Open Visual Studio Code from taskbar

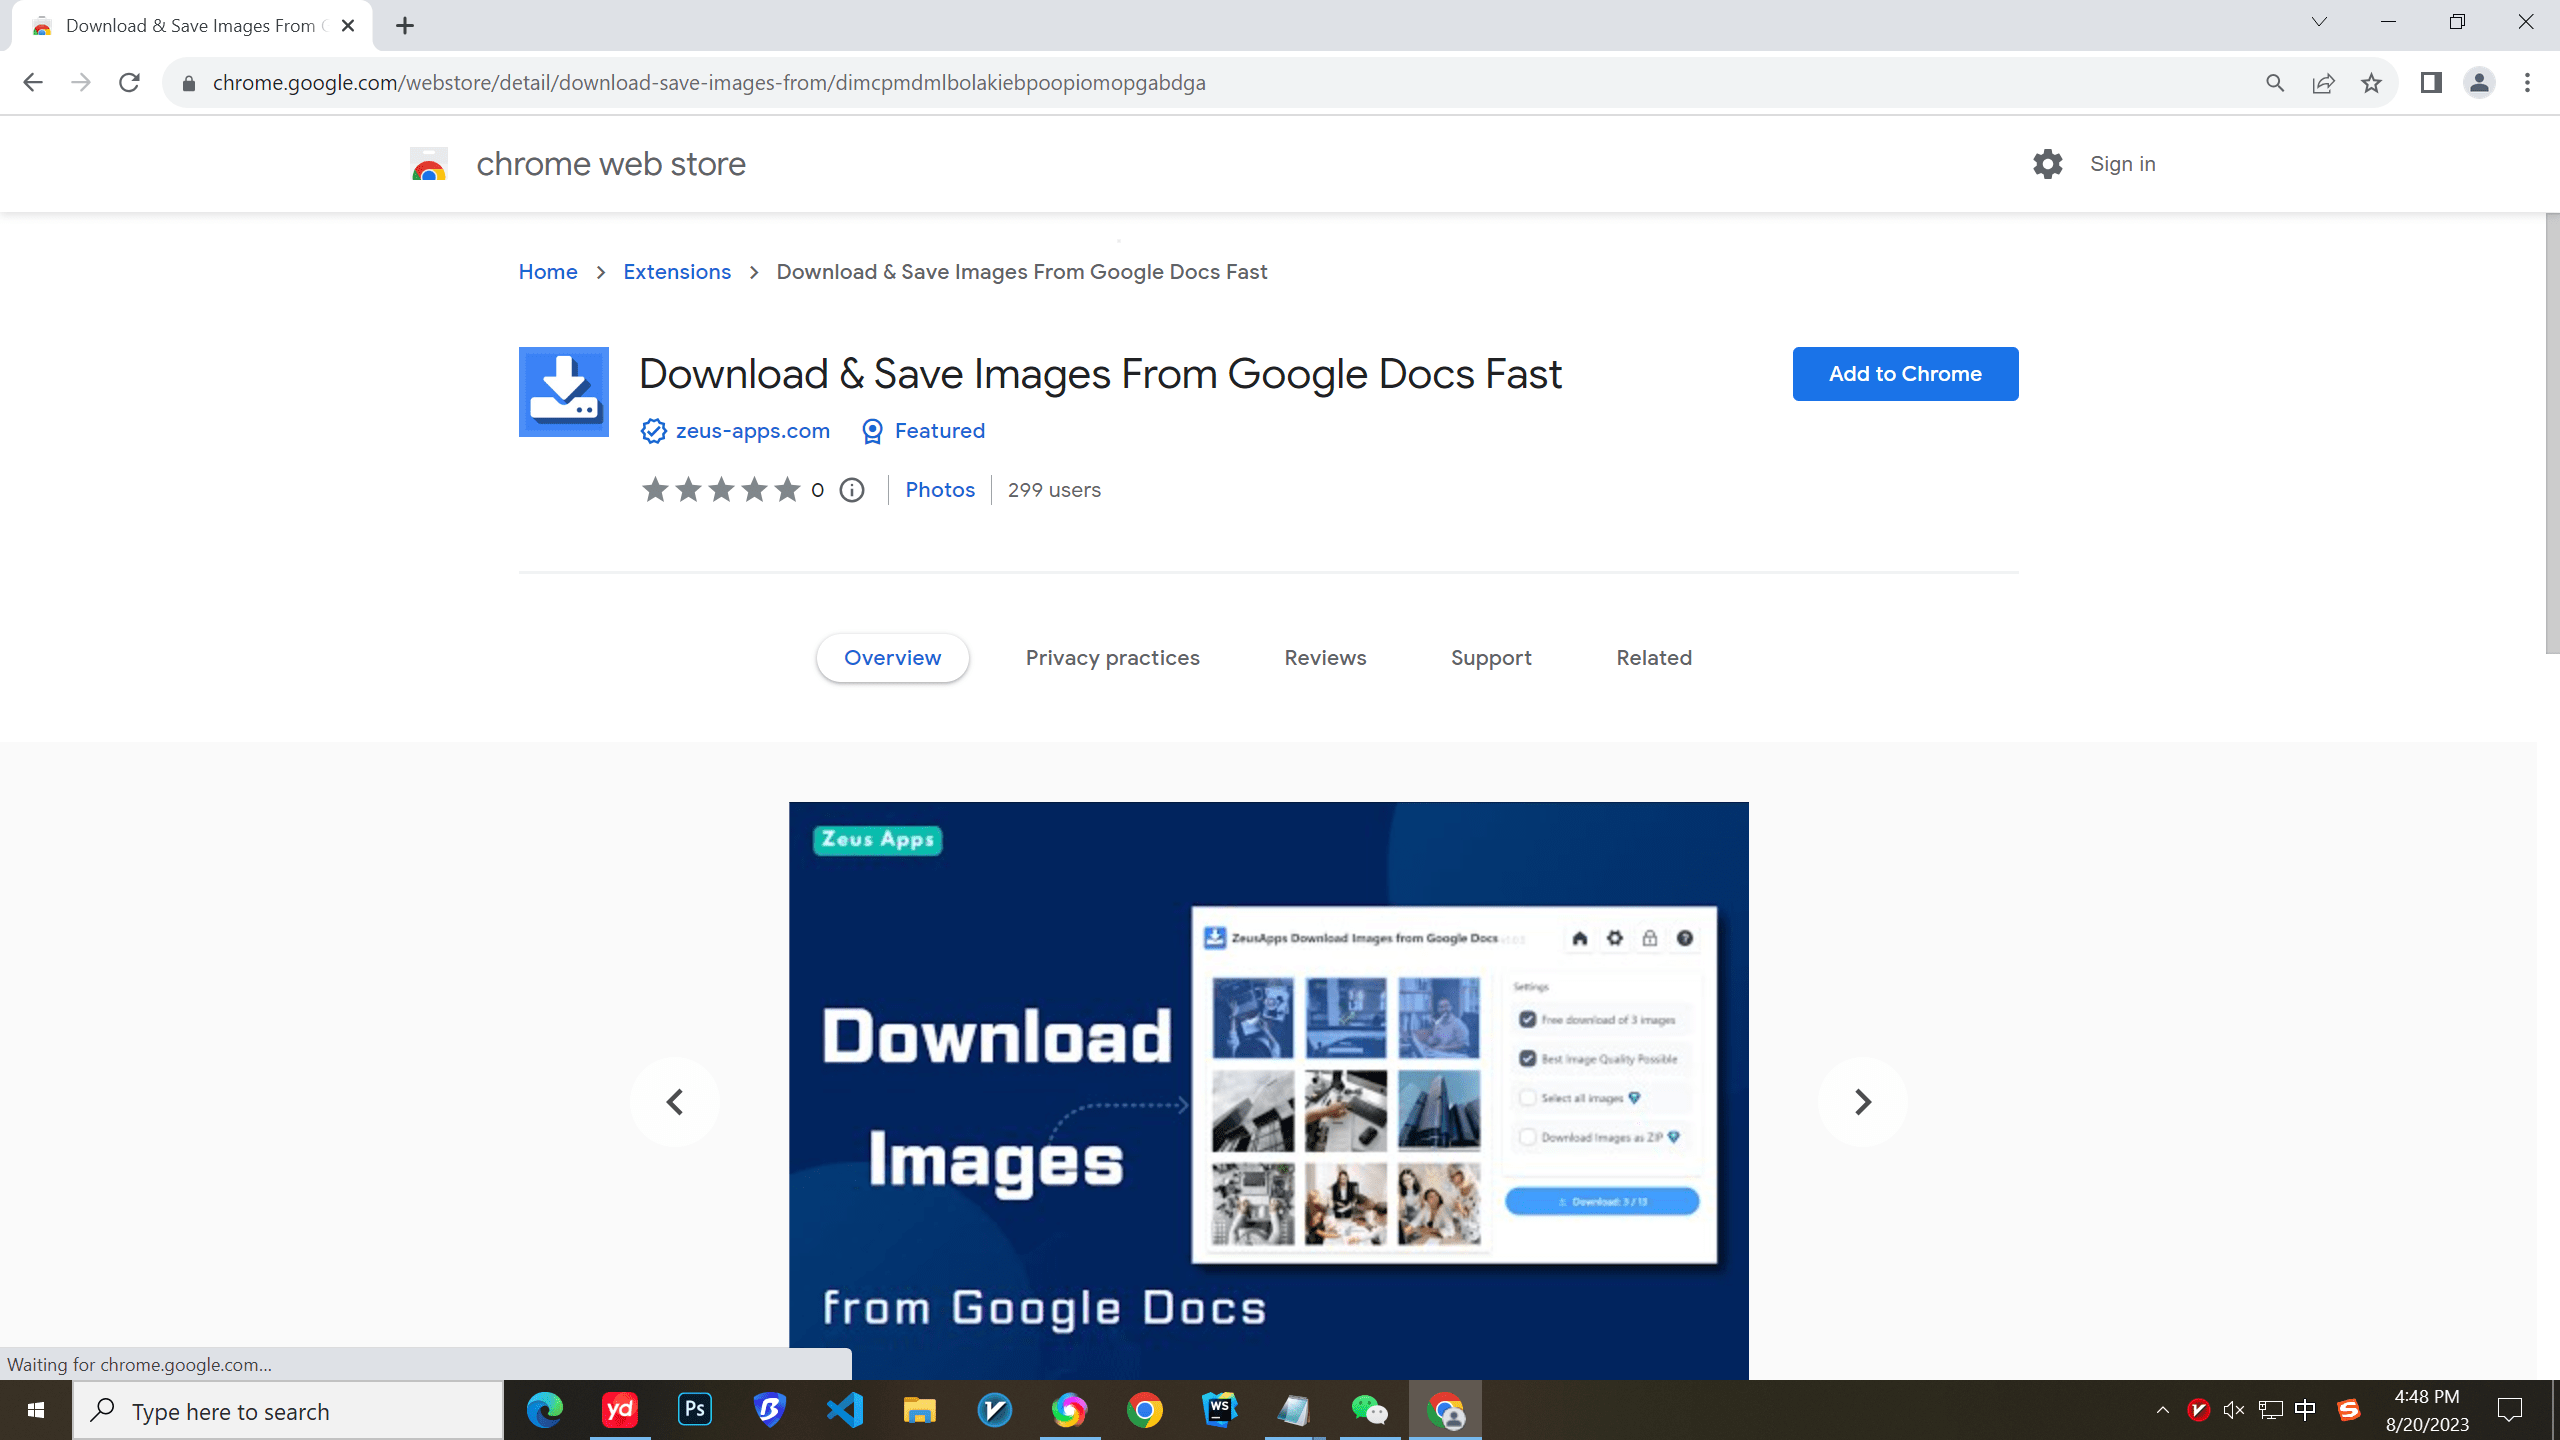coord(845,1411)
